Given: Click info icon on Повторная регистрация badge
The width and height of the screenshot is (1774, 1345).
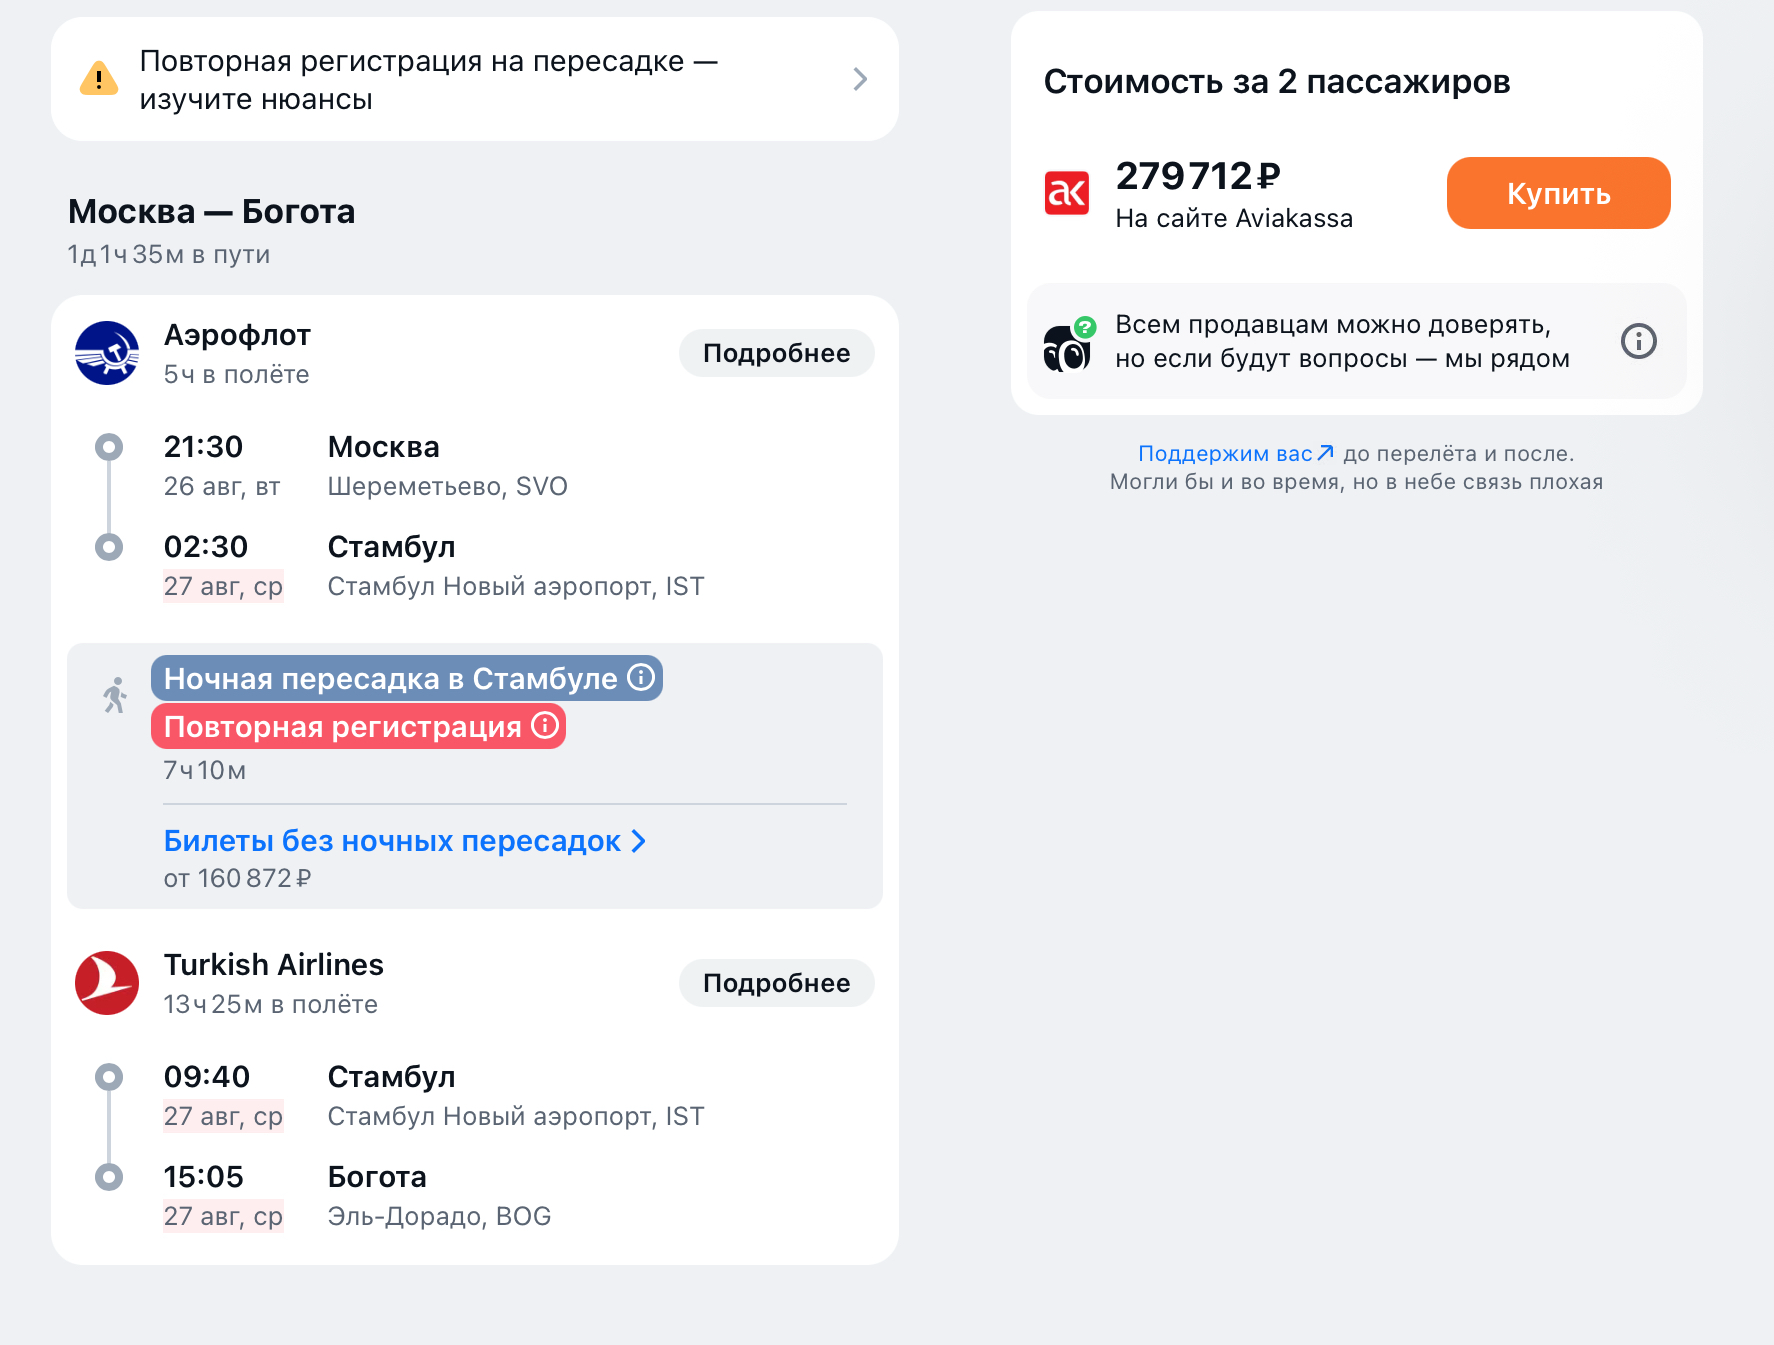Looking at the screenshot, I should [545, 725].
